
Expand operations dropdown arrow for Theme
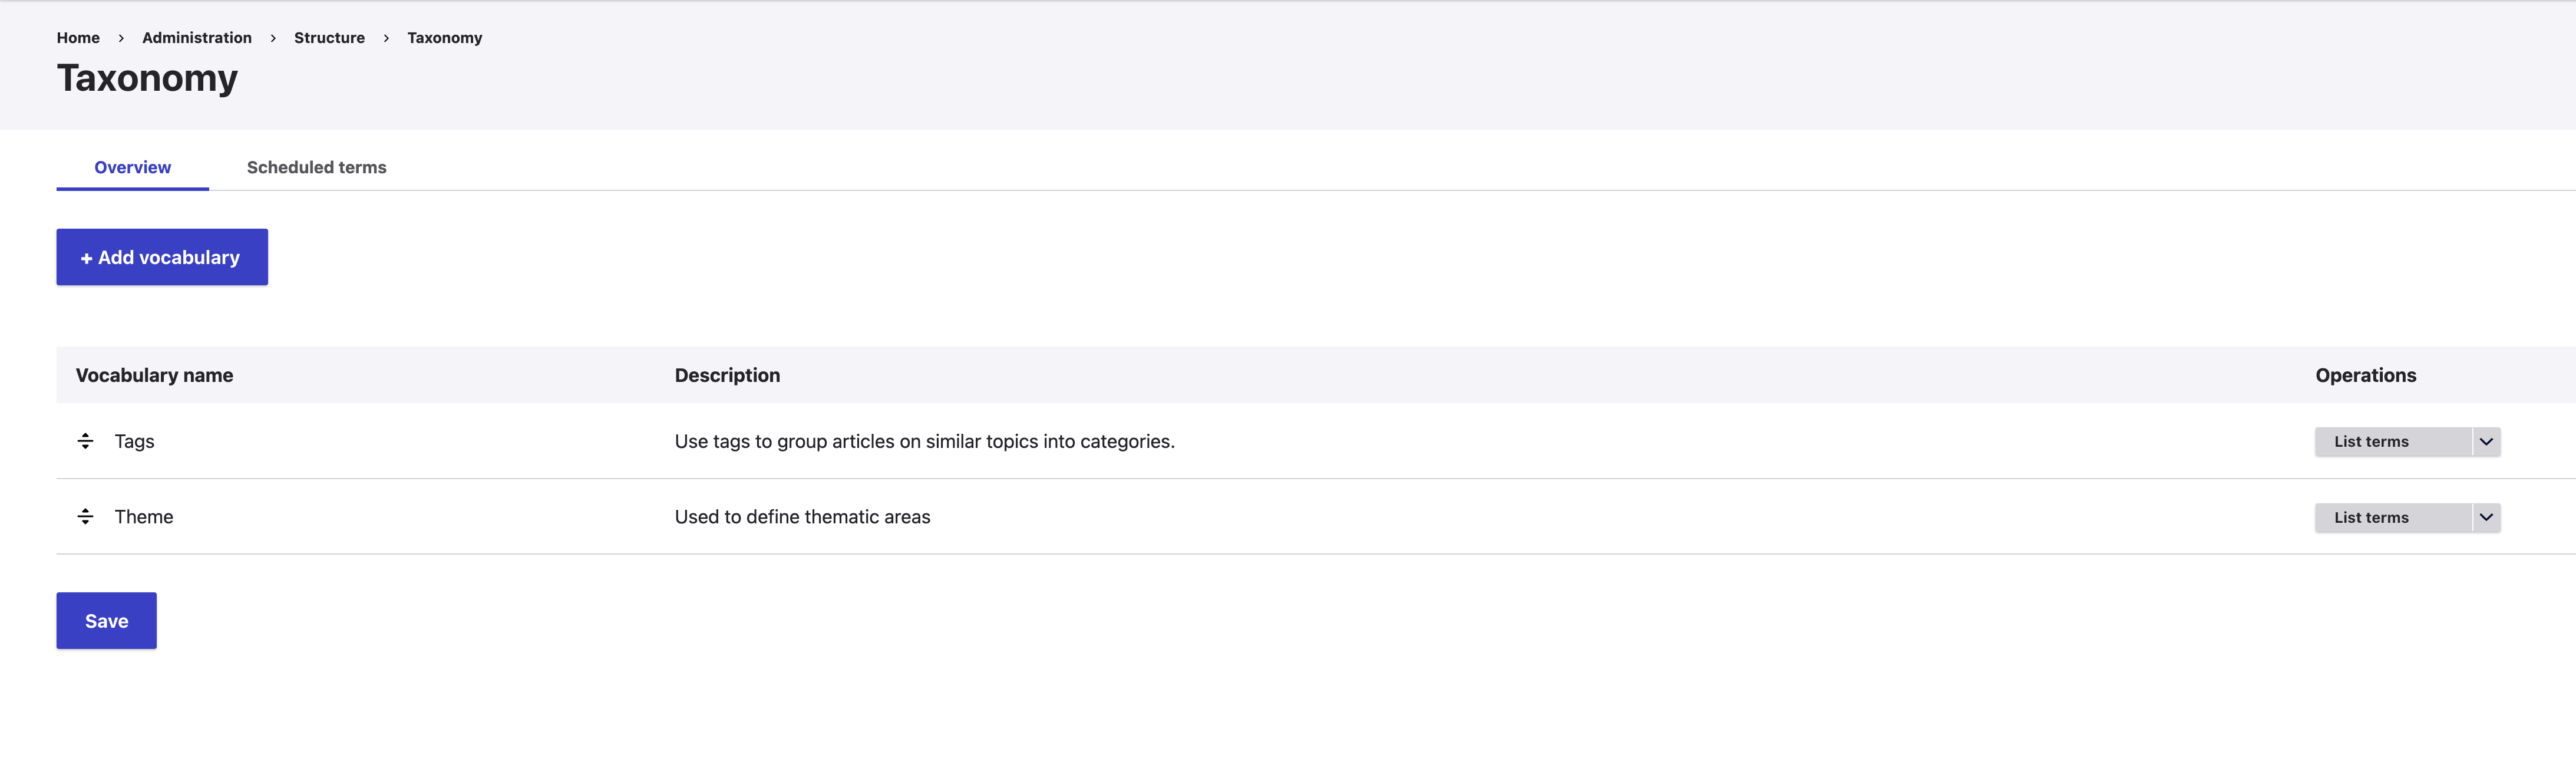coord(2486,517)
